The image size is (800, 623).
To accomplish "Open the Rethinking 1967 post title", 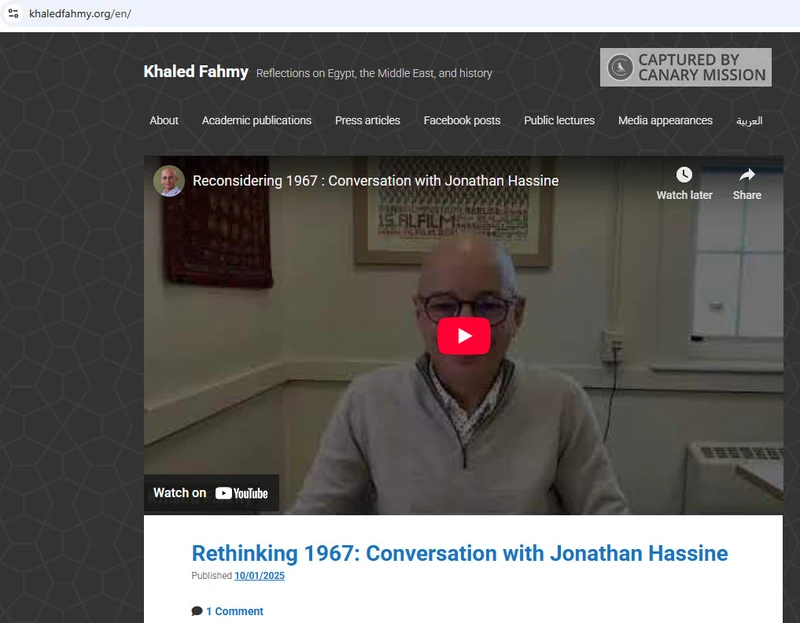I will [x=460, y=553].
